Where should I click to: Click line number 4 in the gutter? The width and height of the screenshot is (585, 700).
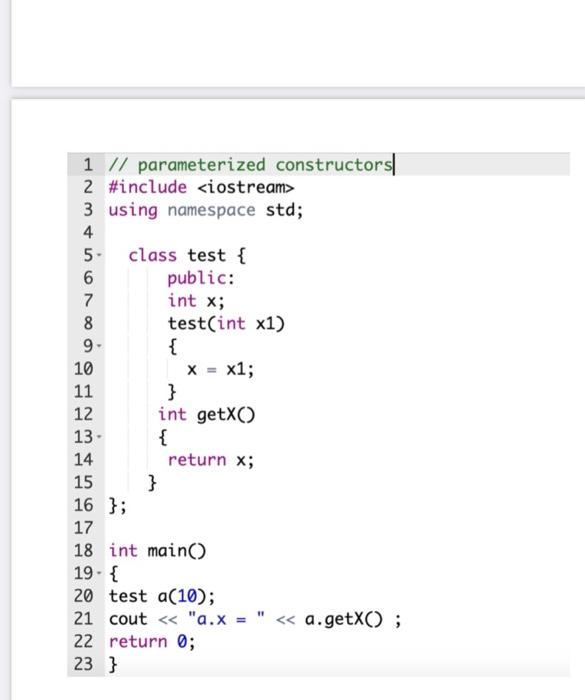pyautogui.click(x=88, y=233)
